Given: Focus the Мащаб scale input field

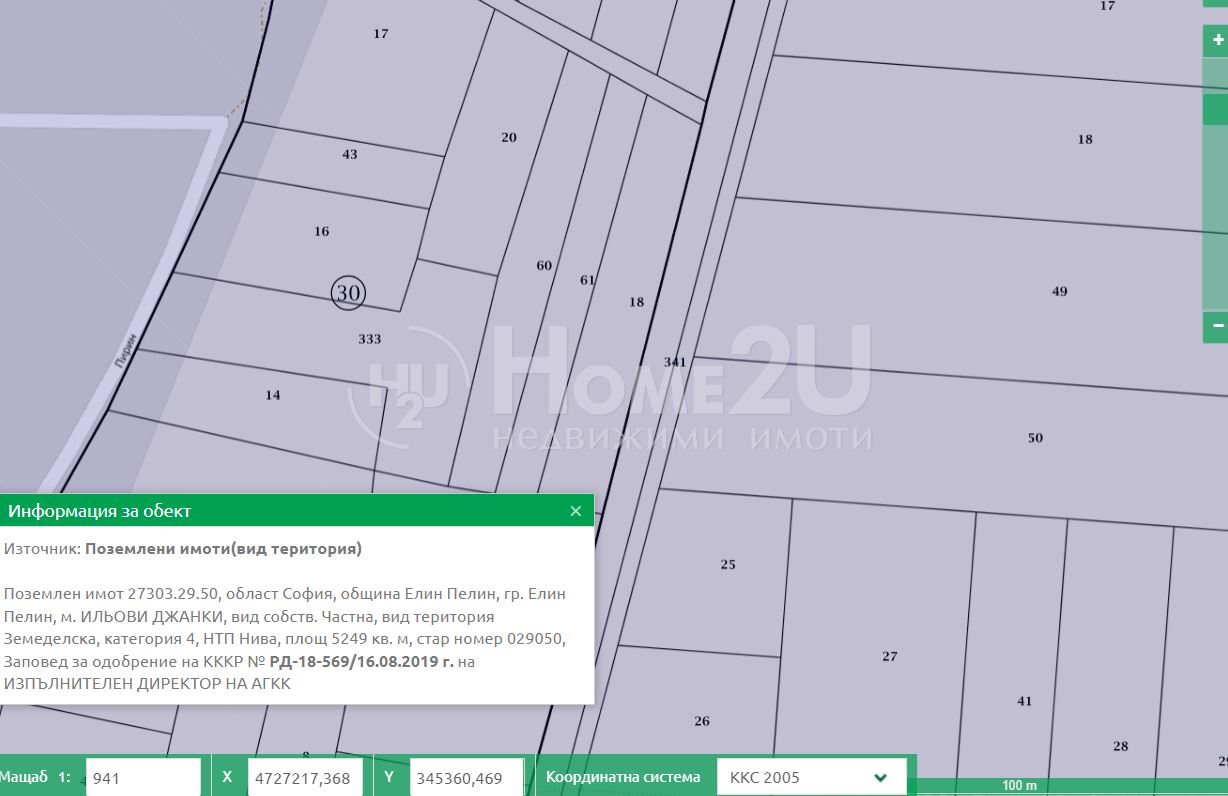Looking at the screenshot, I should tap(143, 777).
